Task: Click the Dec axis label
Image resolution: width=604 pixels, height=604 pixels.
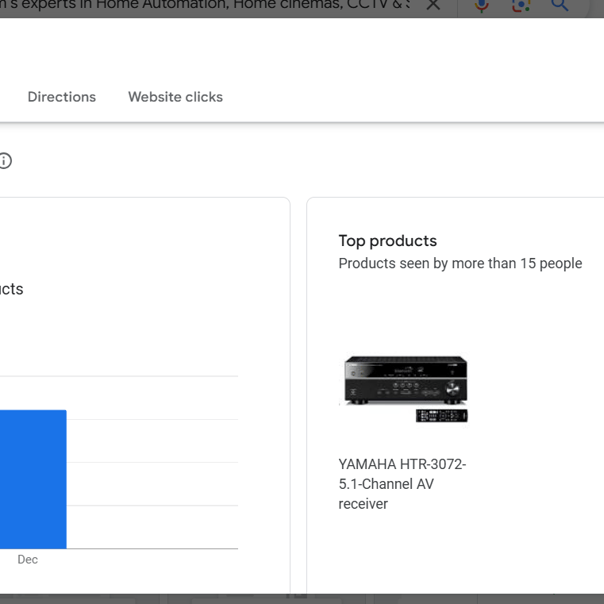Action: (x=28, y=559)
